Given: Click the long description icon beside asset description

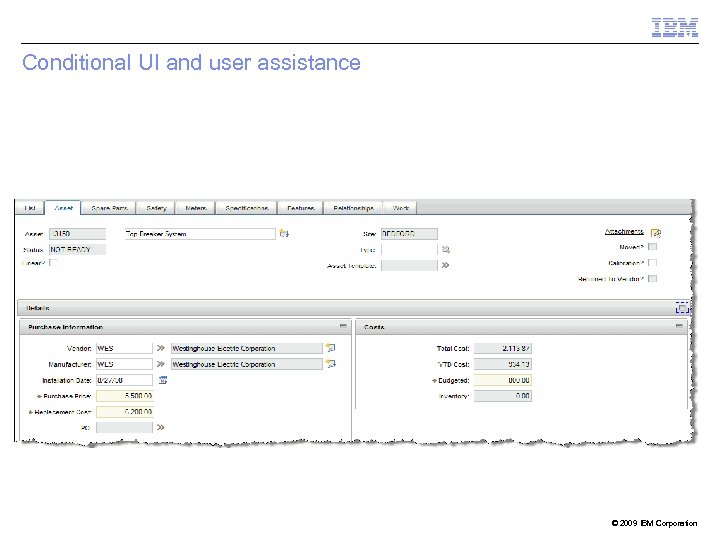Looking at the screenshot, I should tap(284, 234).
